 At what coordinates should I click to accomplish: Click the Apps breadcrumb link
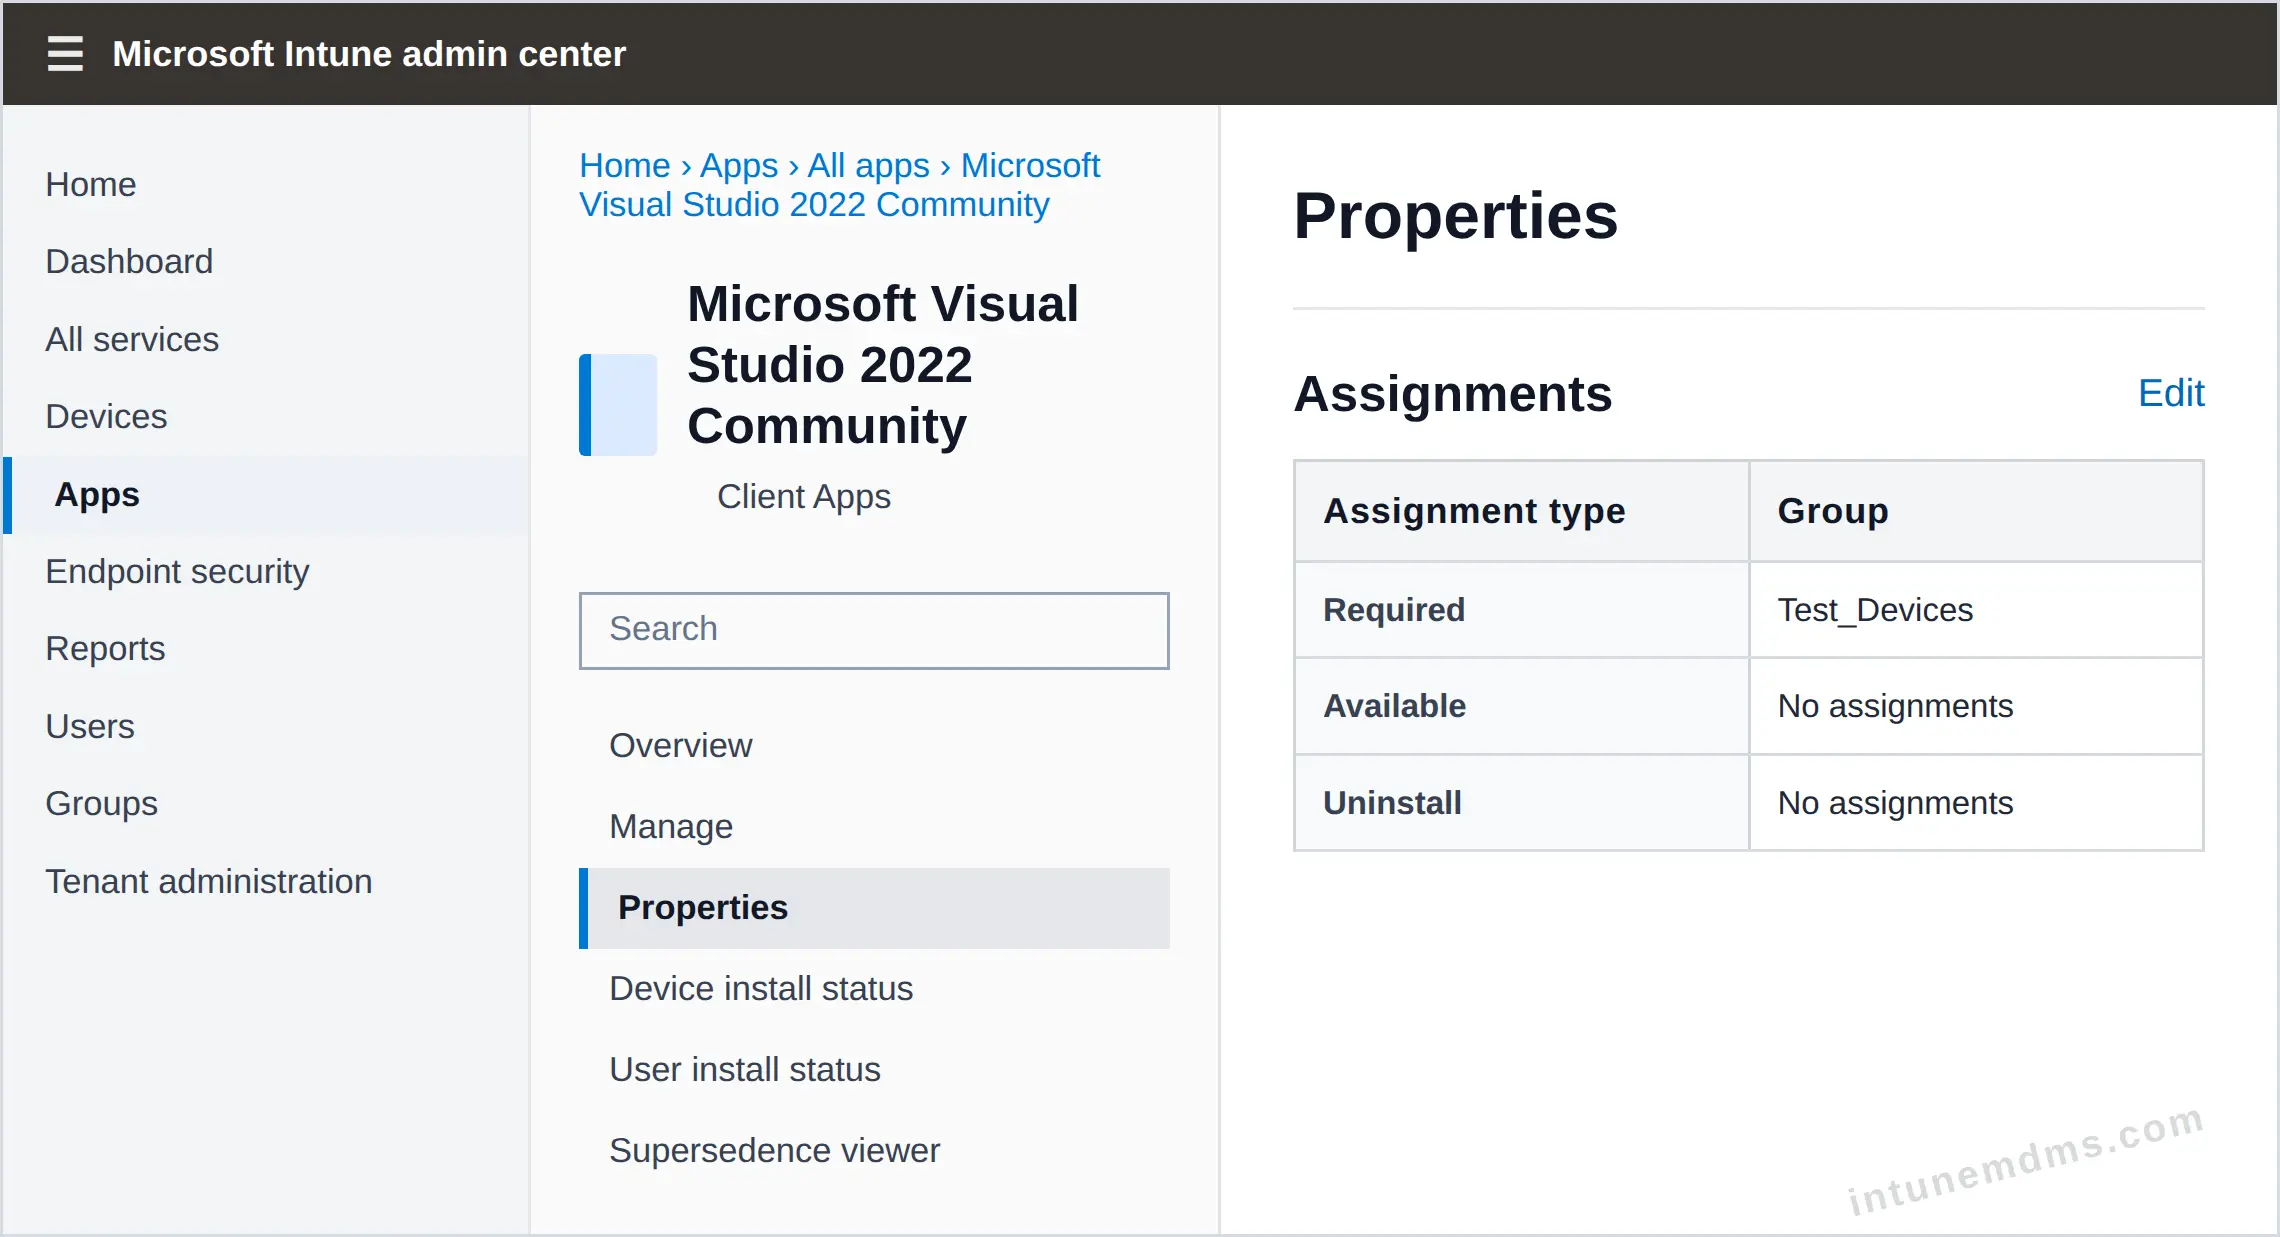click(739, 165)
